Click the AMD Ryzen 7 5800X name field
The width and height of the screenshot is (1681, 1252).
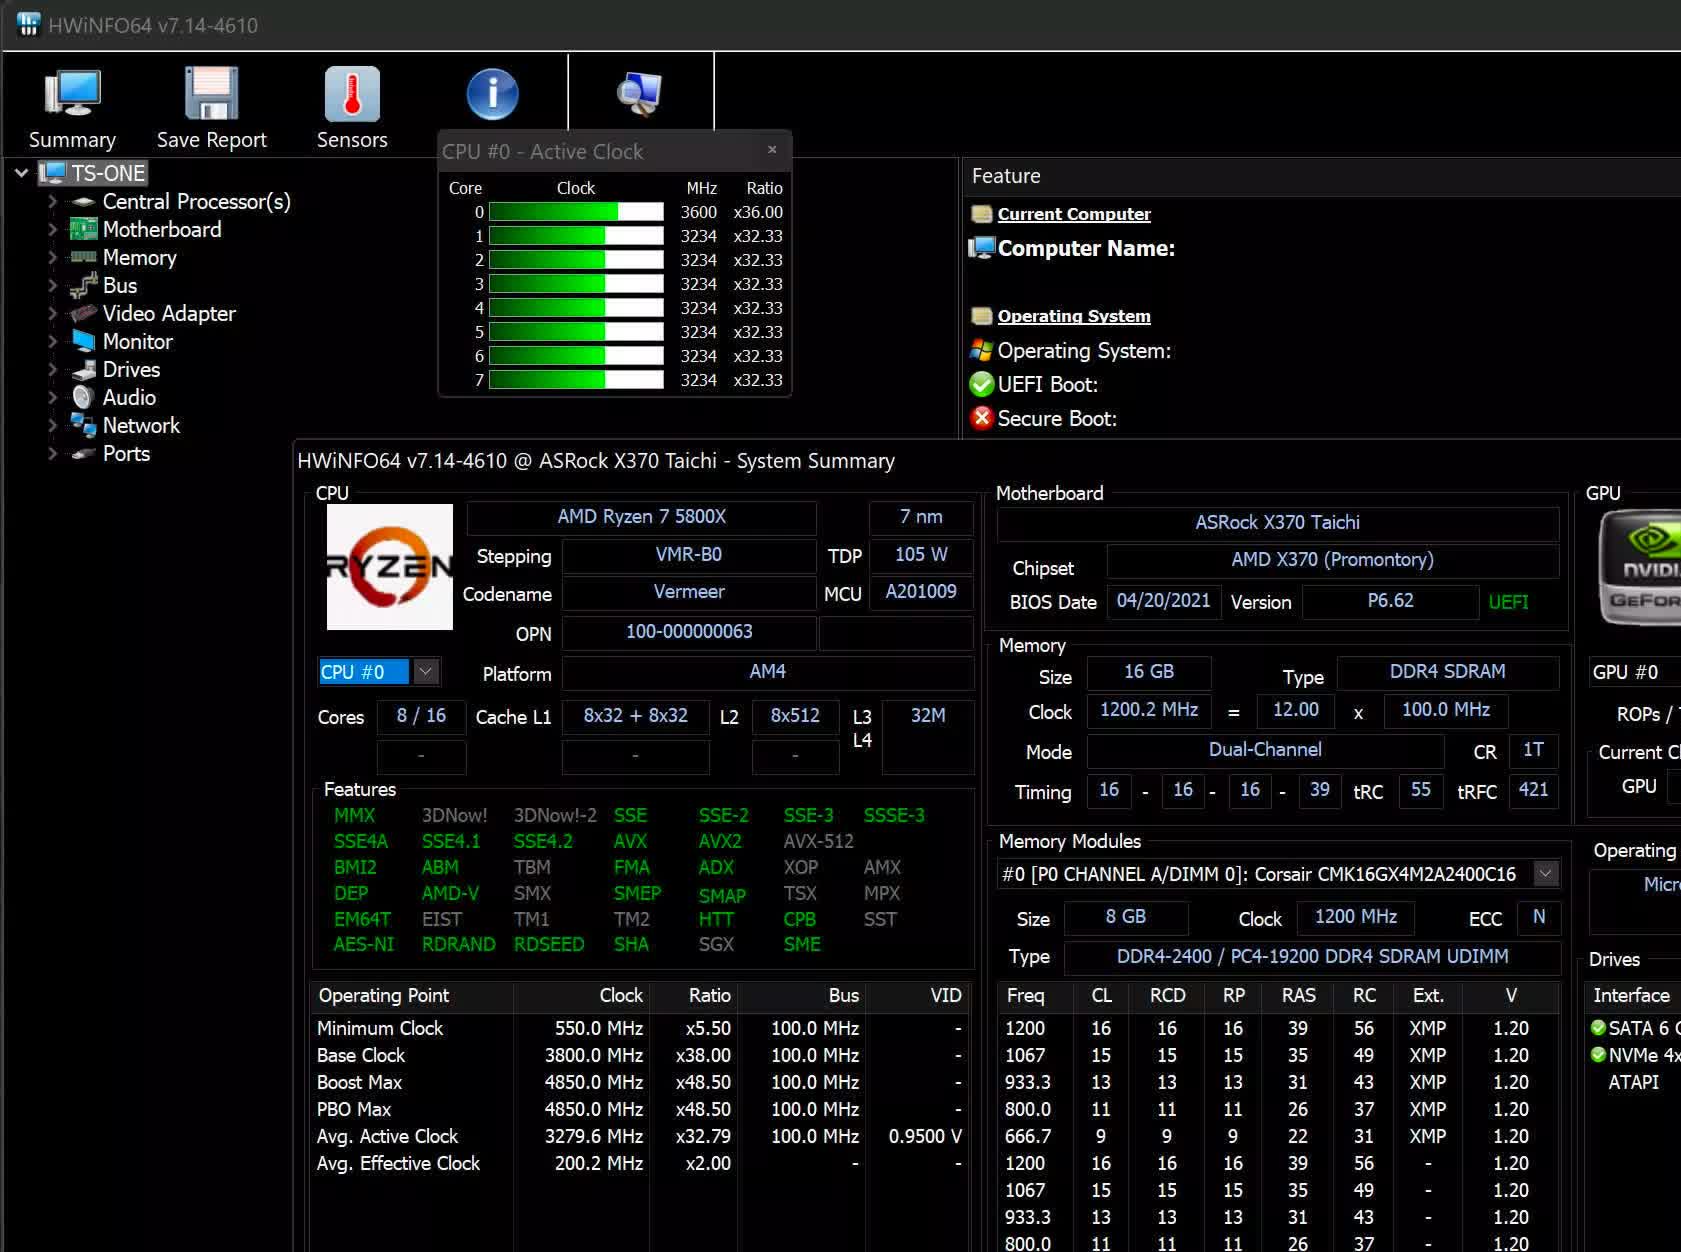[642, 517]
